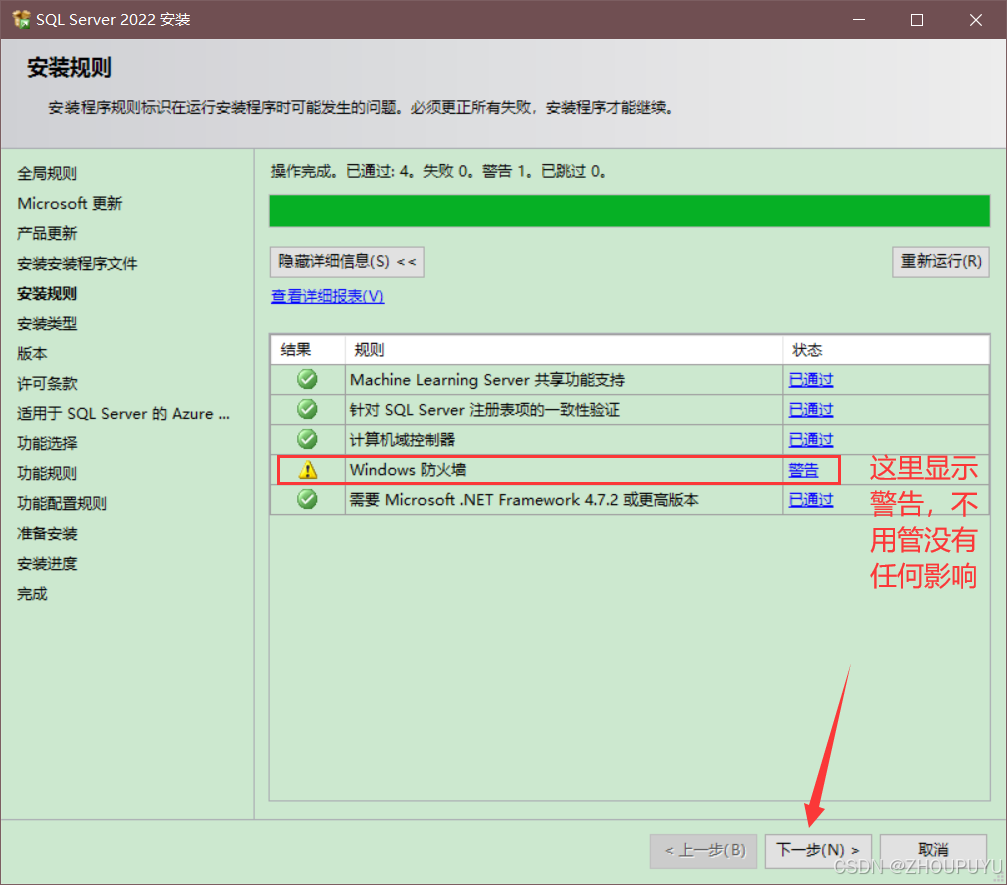Select 许可条款 step in sidebar
This screenshot has width=1007, height=885.
click(47, 383)
